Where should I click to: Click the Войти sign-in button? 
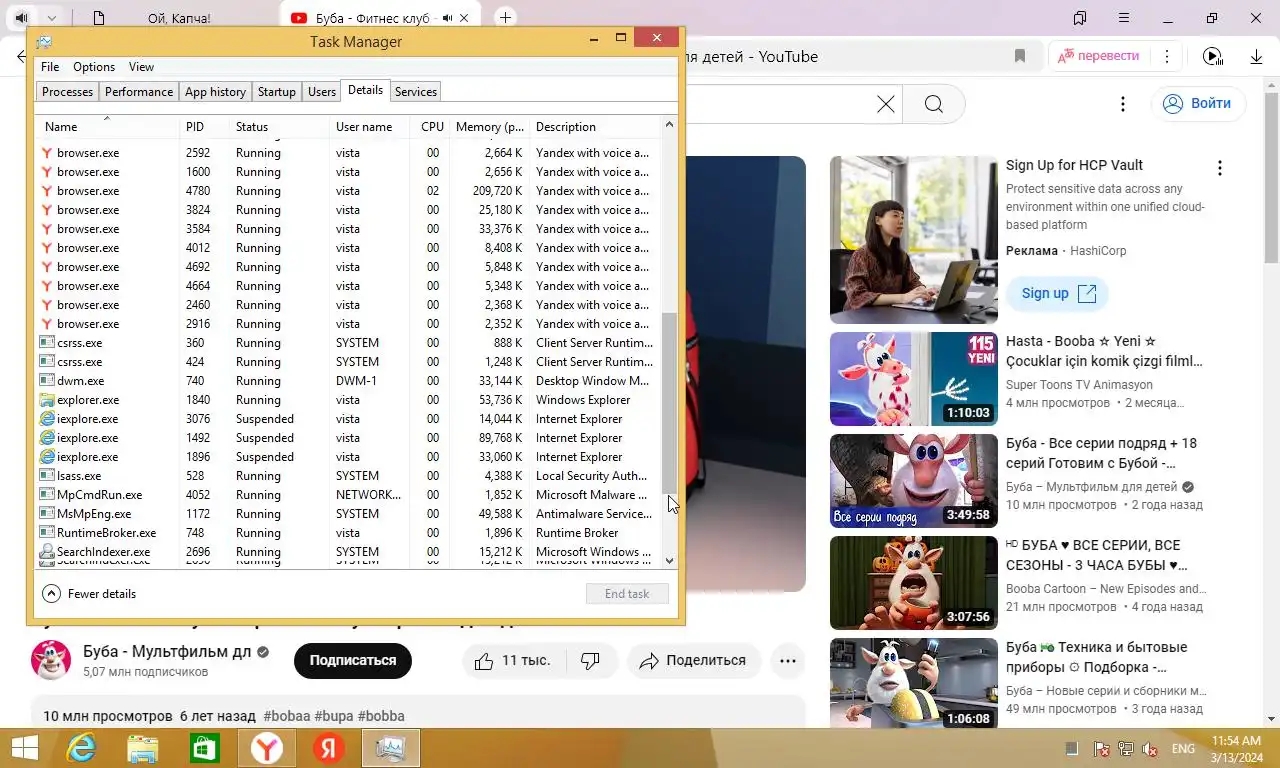tap(1197, 103)
